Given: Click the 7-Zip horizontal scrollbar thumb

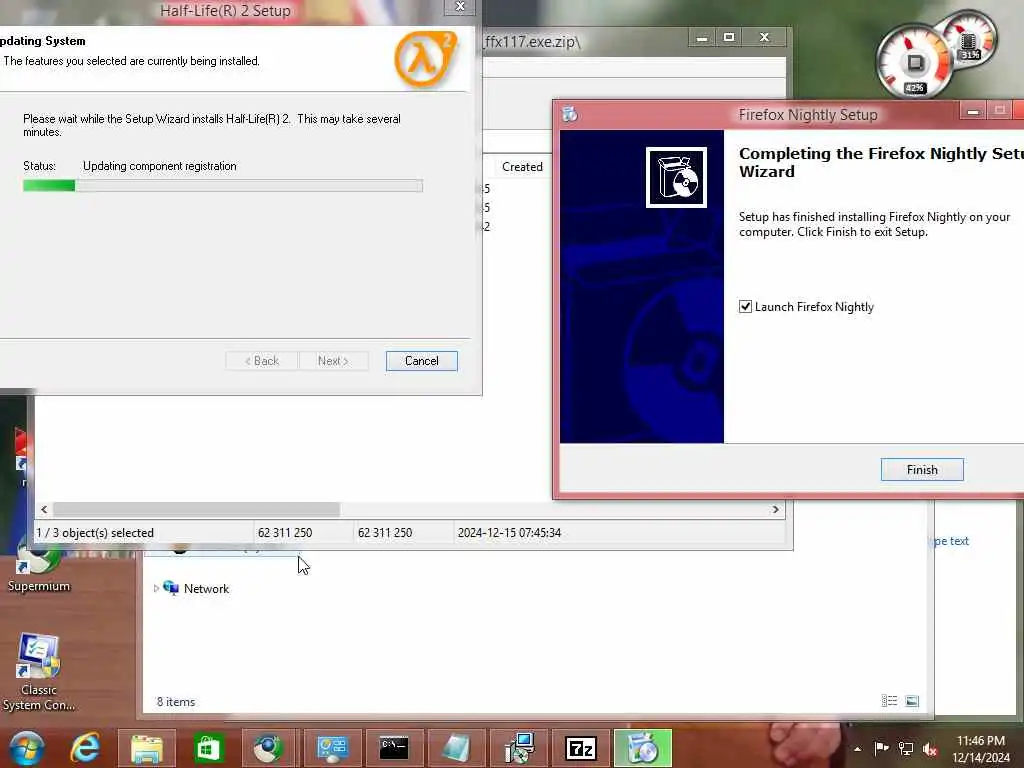Looking at the screenshot, I should (x=196, y=509).
